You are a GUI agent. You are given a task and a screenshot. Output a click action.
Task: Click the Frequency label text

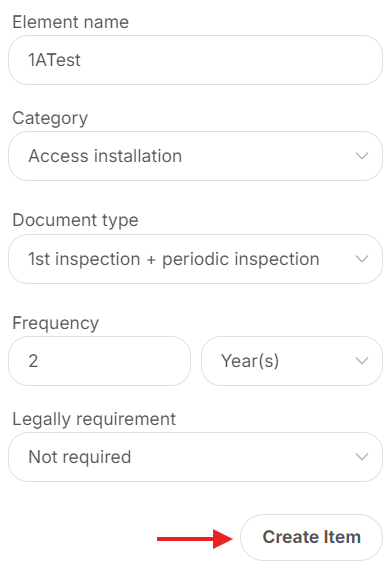(x=55, y=323)
